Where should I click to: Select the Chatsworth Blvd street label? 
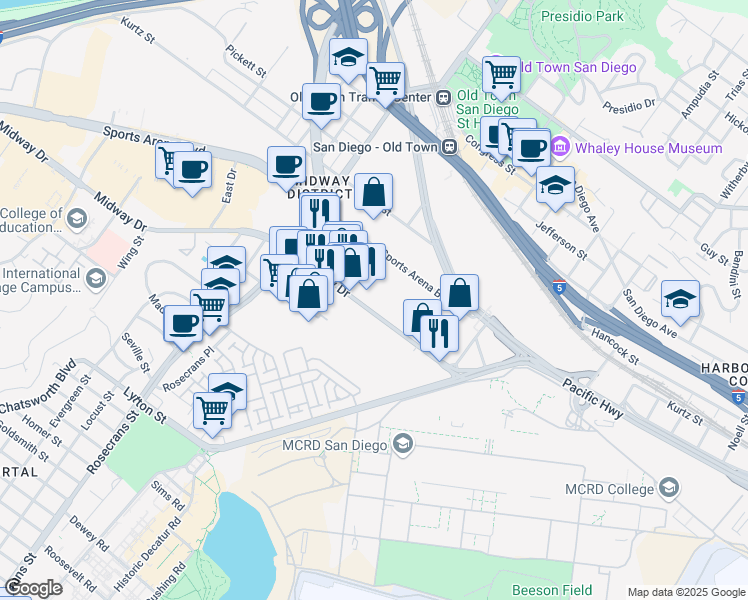(38, 387)
